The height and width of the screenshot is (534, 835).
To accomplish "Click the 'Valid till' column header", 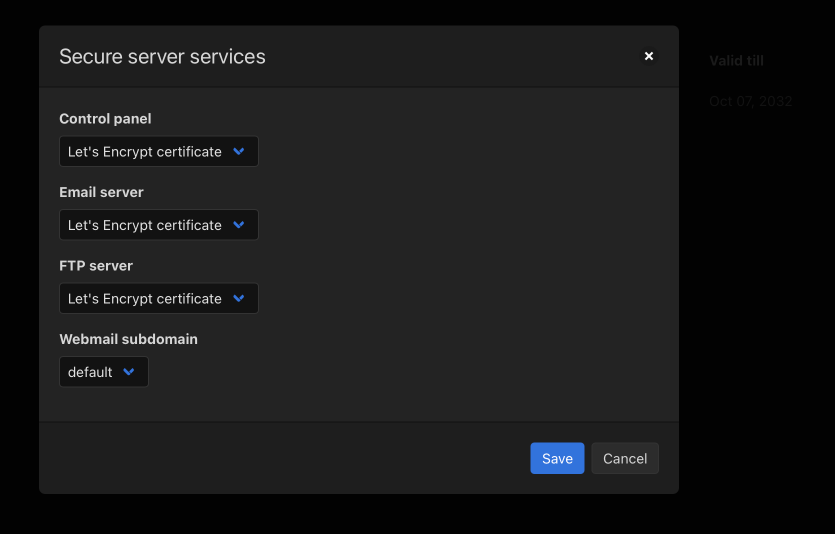I will coord(736,61).
